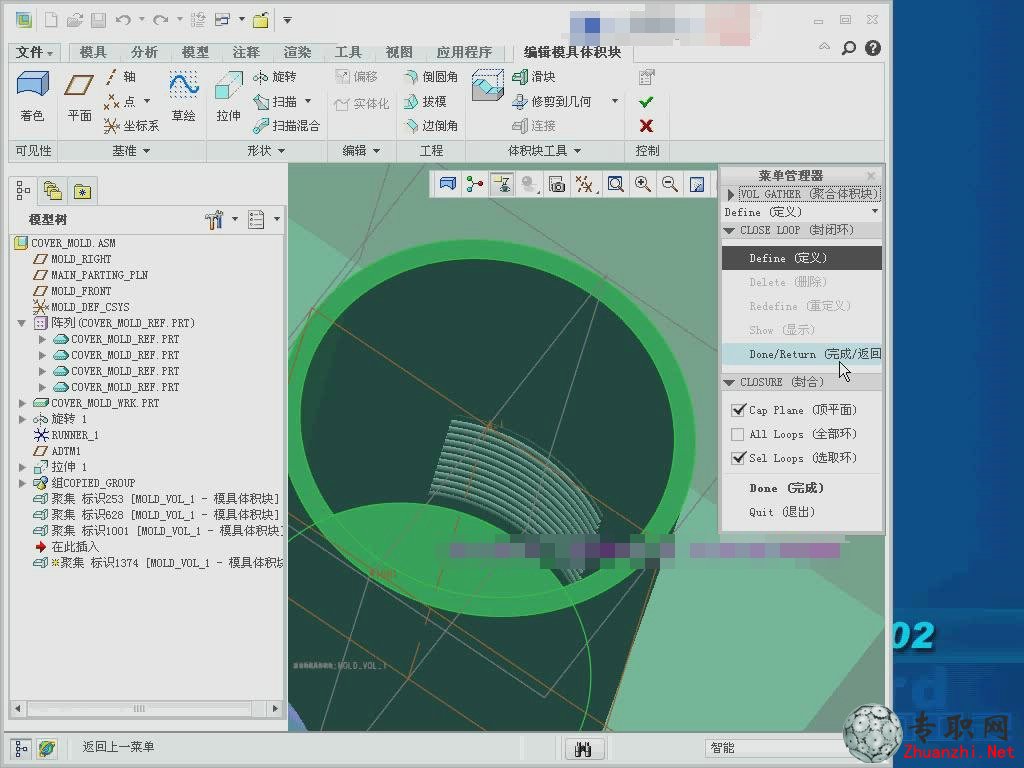The width and height of the screenshot is (1024, 768).
Task: Open the model tree columns display icon
Action: 256,220
